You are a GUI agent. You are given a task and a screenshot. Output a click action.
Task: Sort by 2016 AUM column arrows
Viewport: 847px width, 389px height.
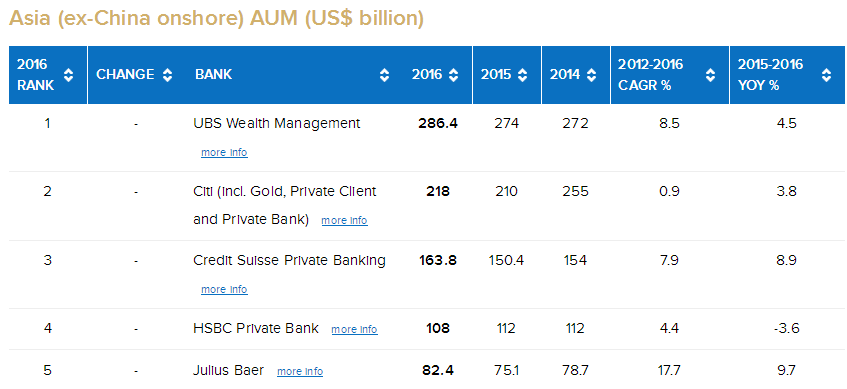coord(453,75)
